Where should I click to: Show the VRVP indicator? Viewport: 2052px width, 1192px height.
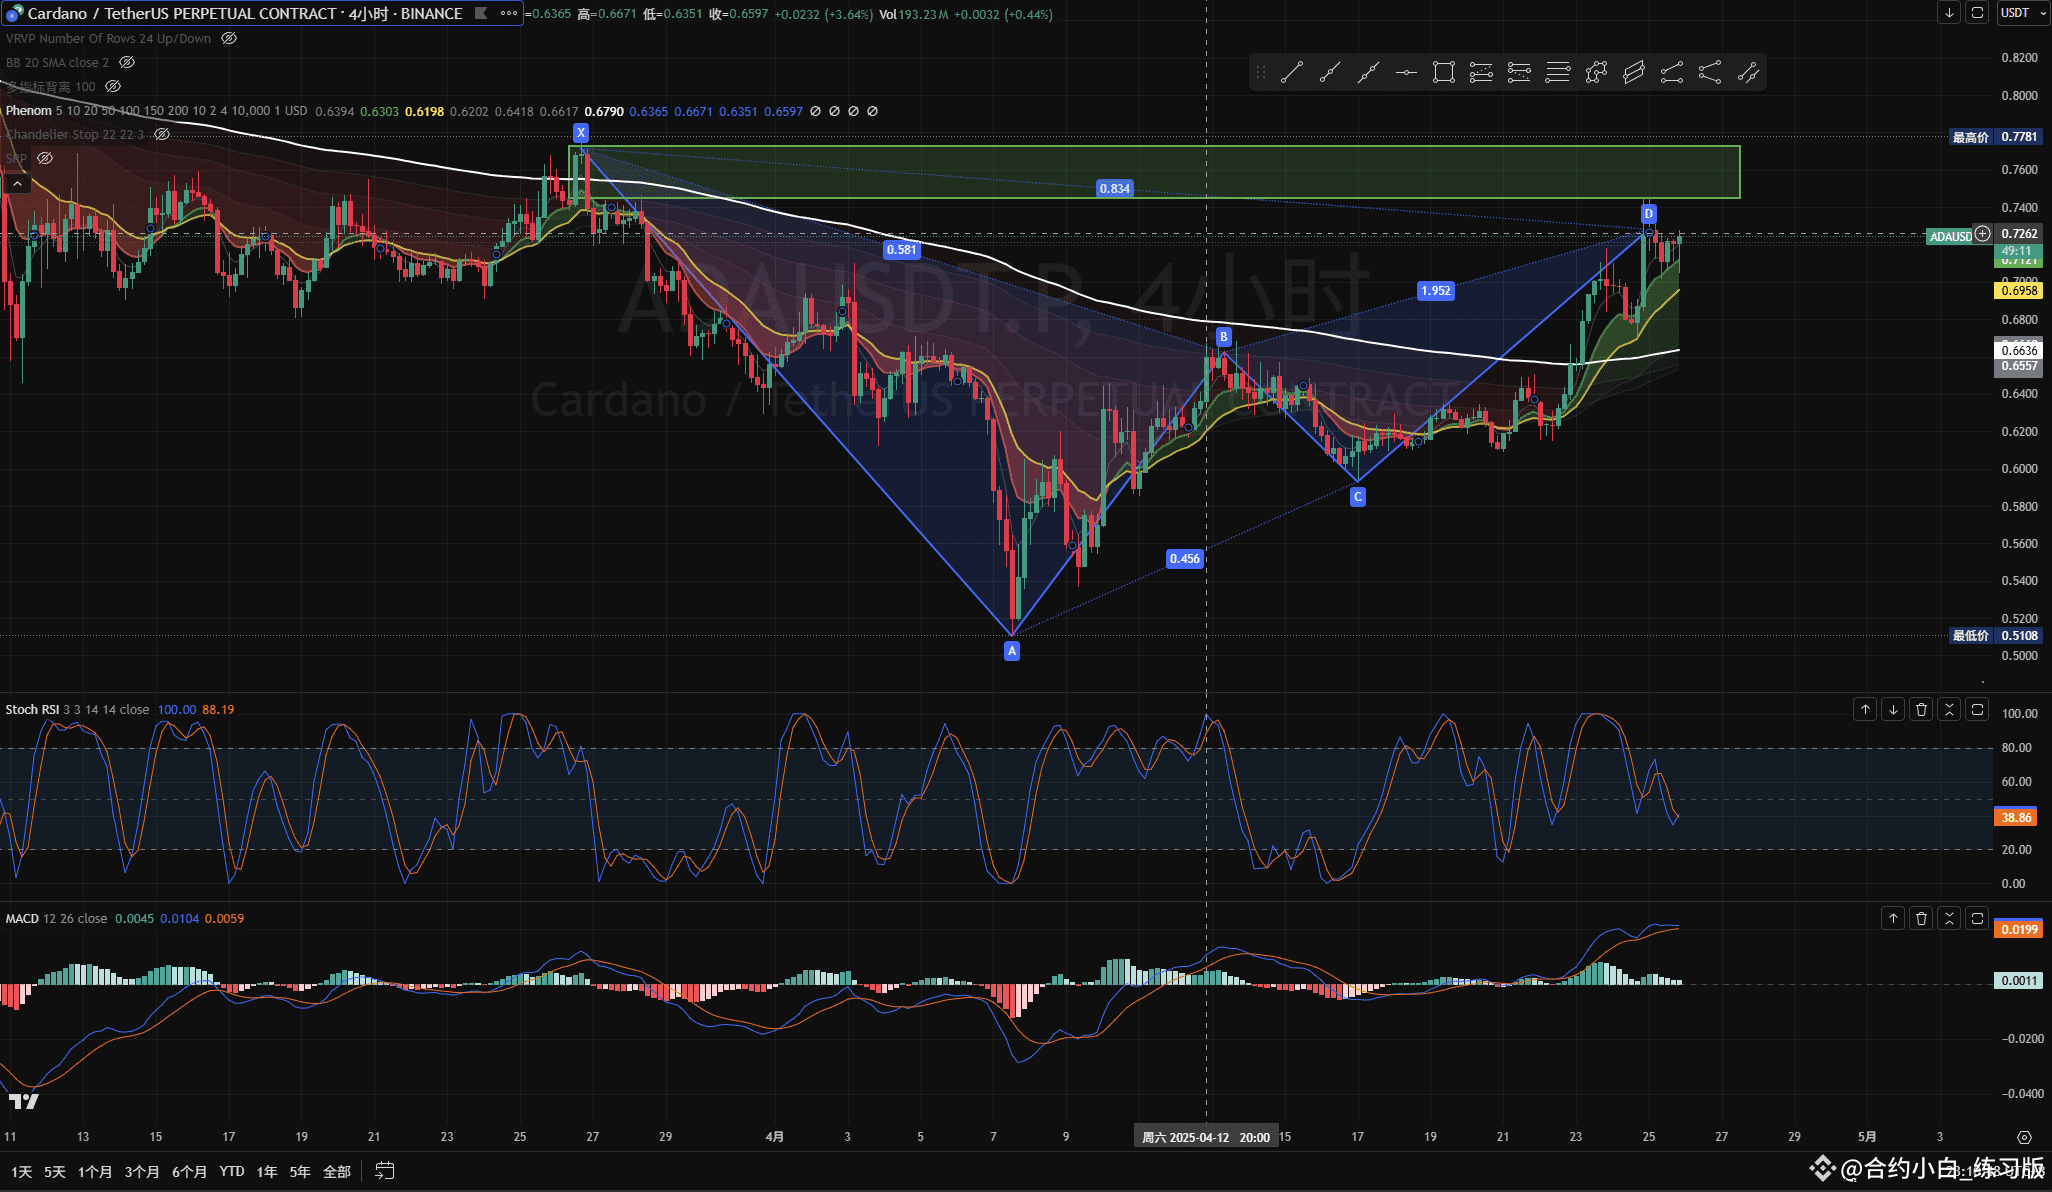tap(229, 38)
